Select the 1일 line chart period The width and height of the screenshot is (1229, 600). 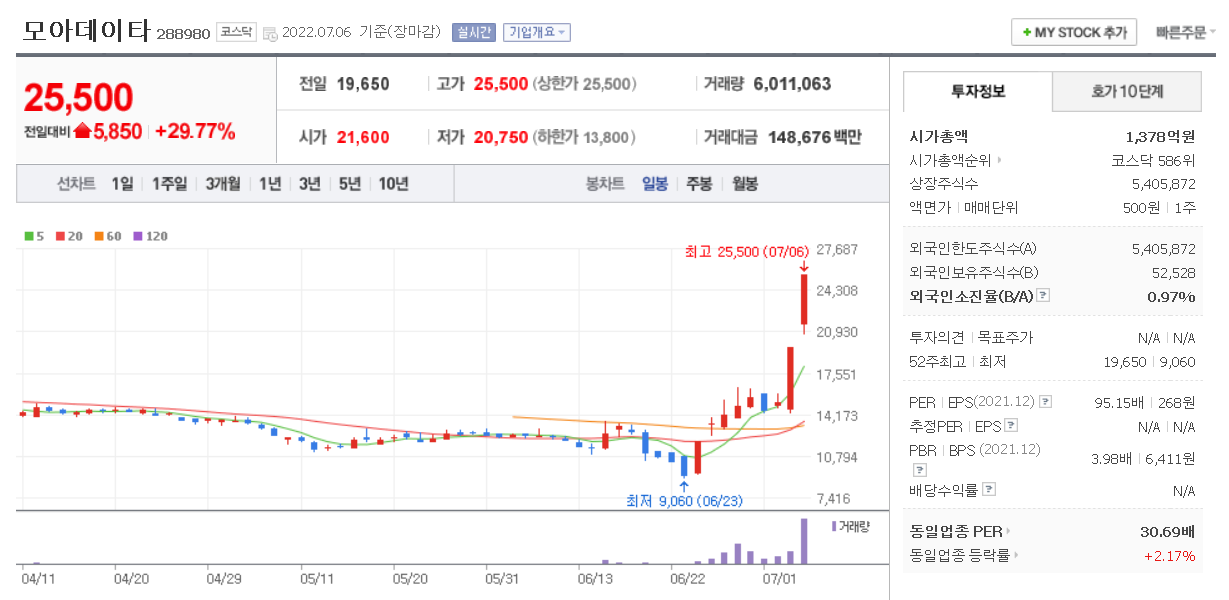click(x=122, y=184)
